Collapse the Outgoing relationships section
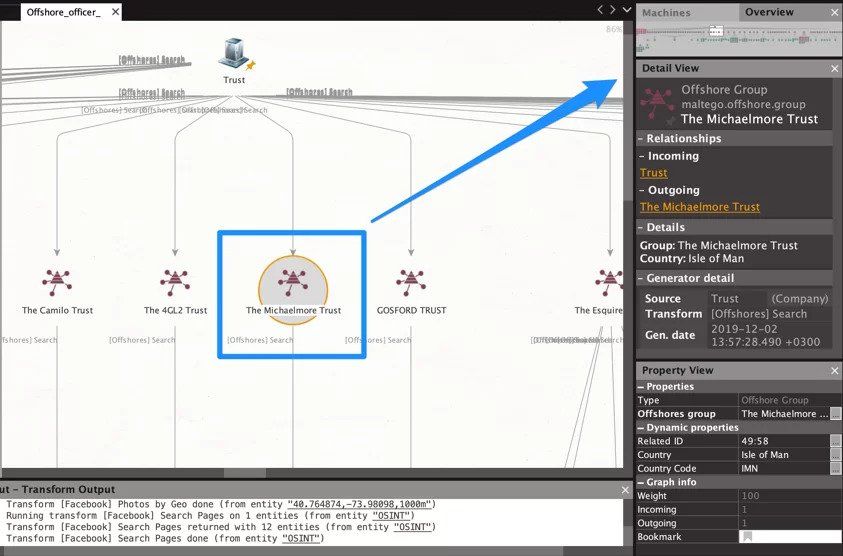 pyautogui.click(x=641, y=190)
